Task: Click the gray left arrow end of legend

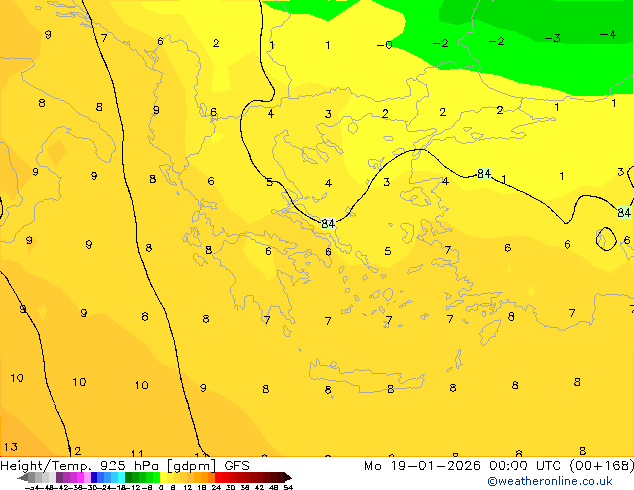Action: pos(23,478)
